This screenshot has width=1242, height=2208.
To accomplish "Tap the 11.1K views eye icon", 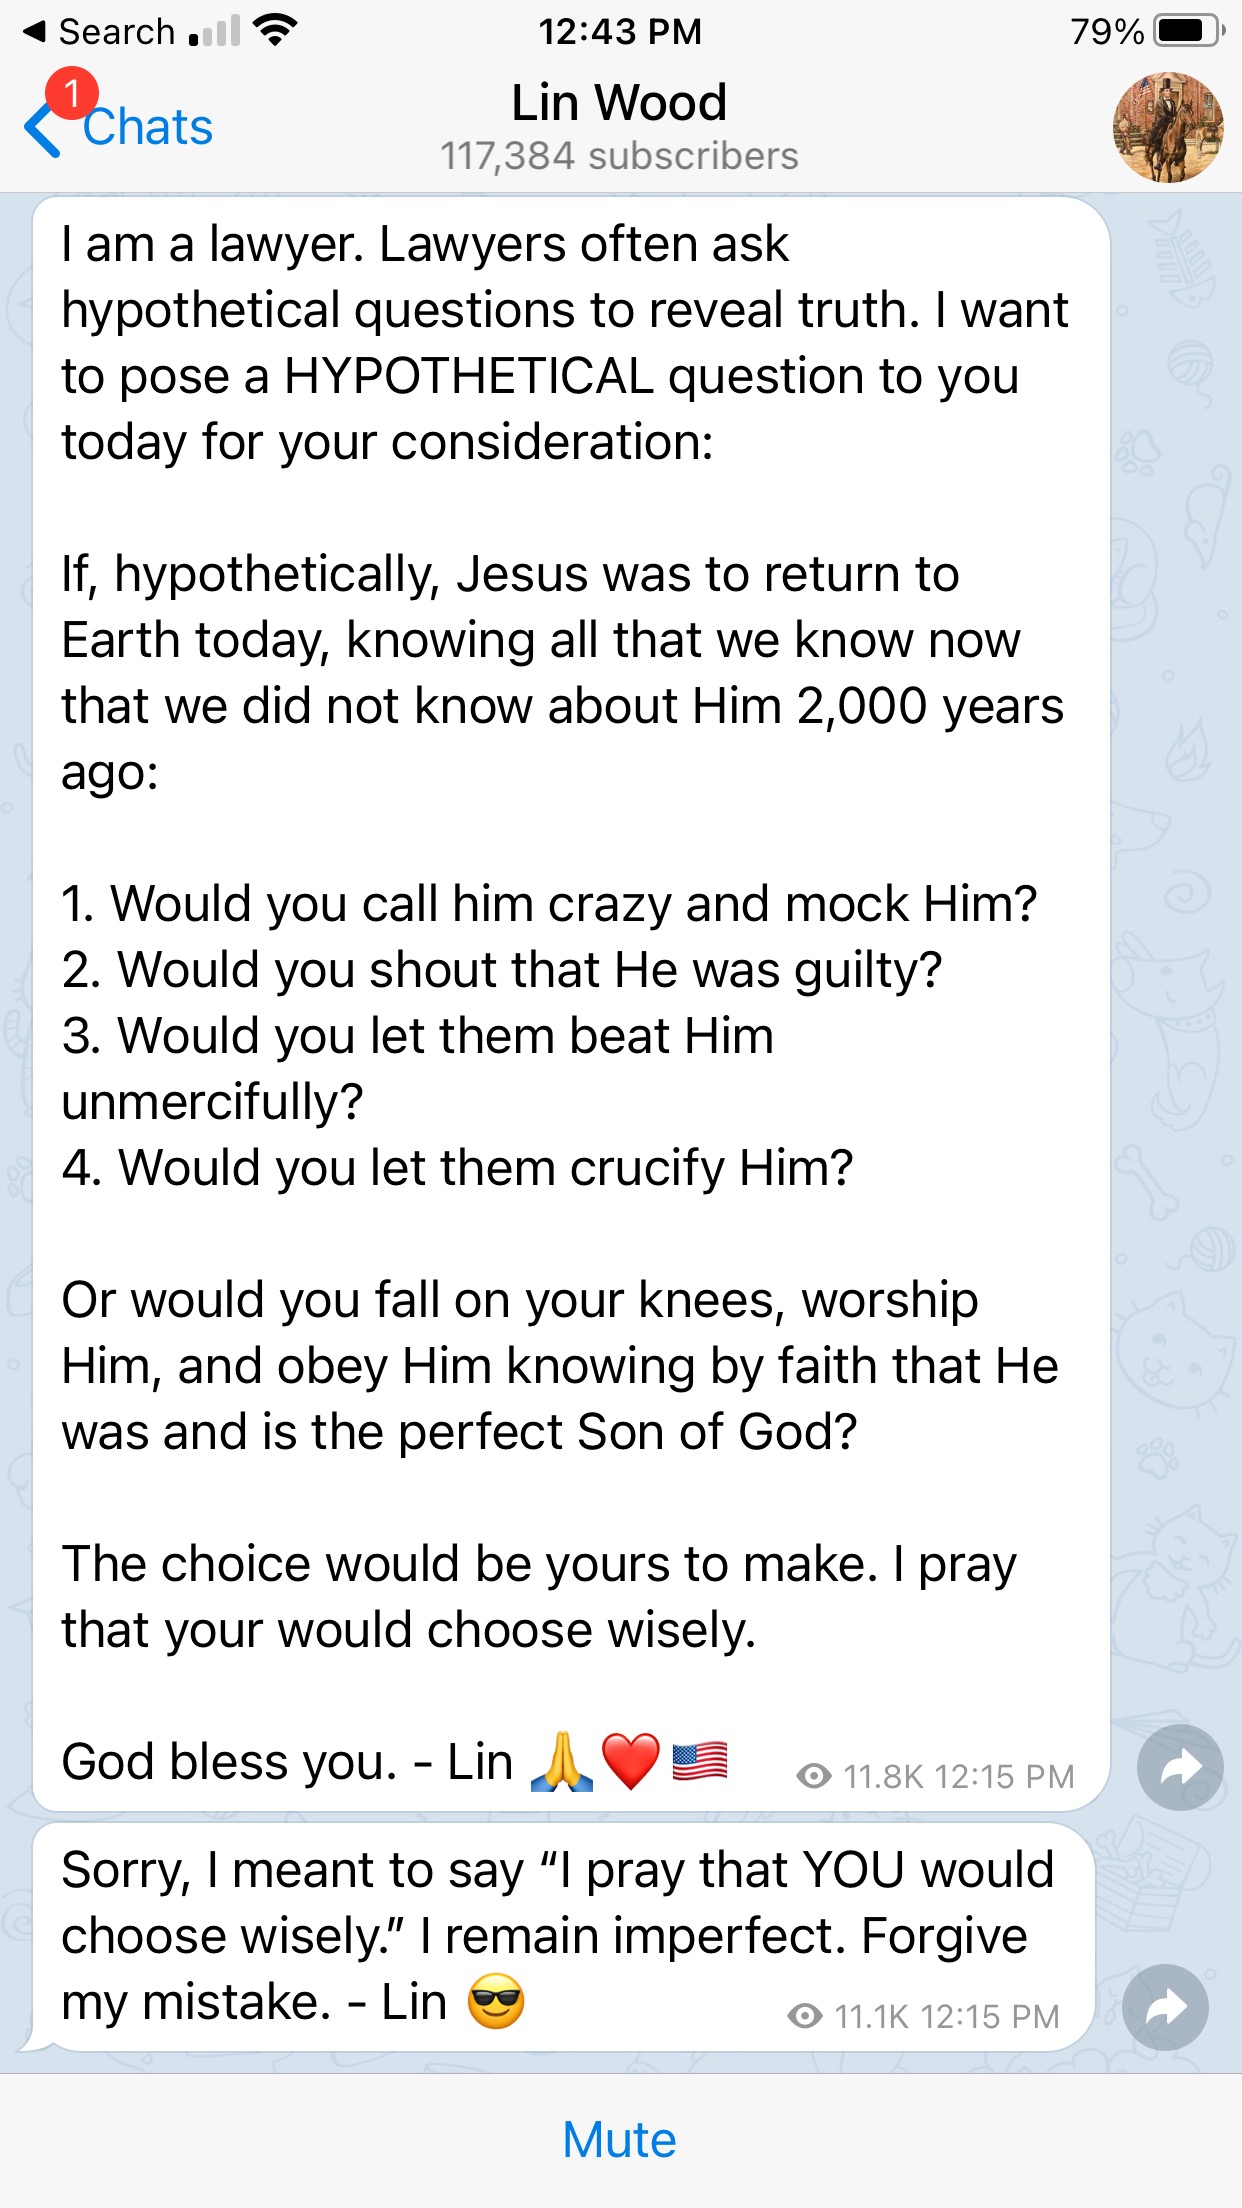I will coord(805,2016).
